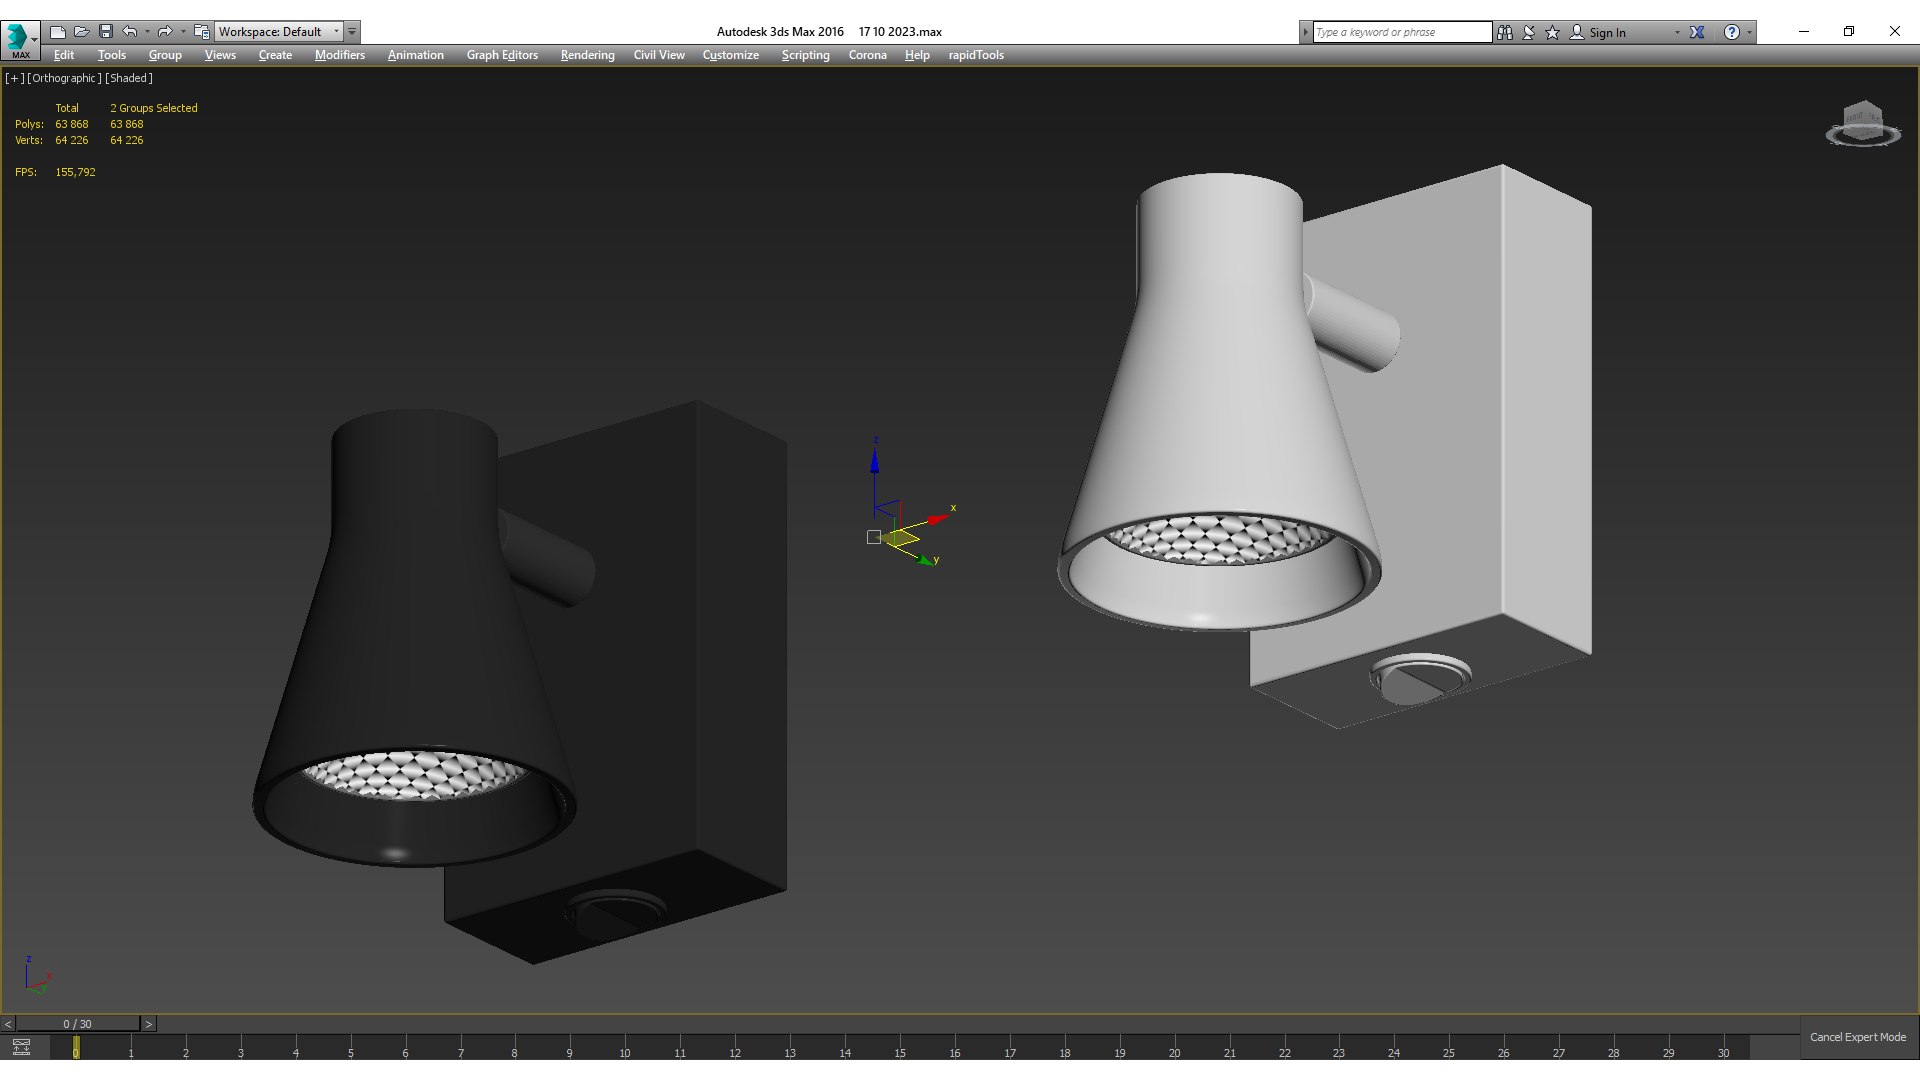Click the Favorites star icon
Viewport: 1920px width, 1080px height.
(1552, 32)
